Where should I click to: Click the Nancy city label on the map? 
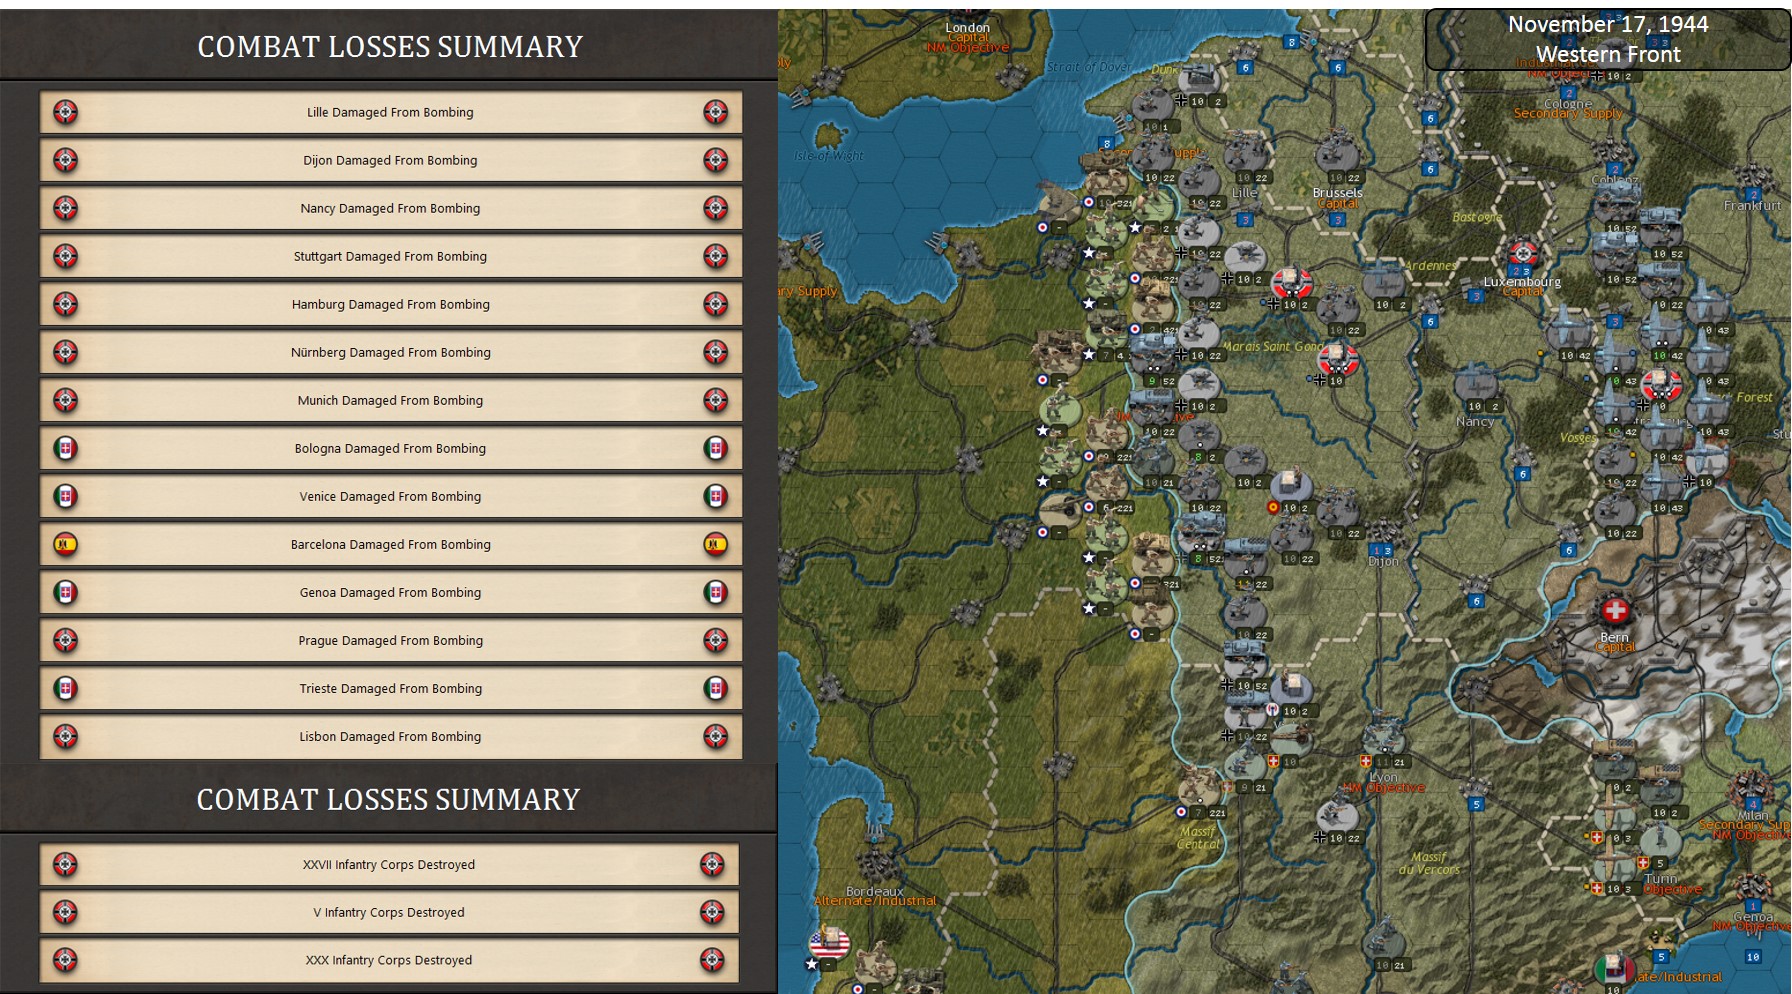point(1475,421)
